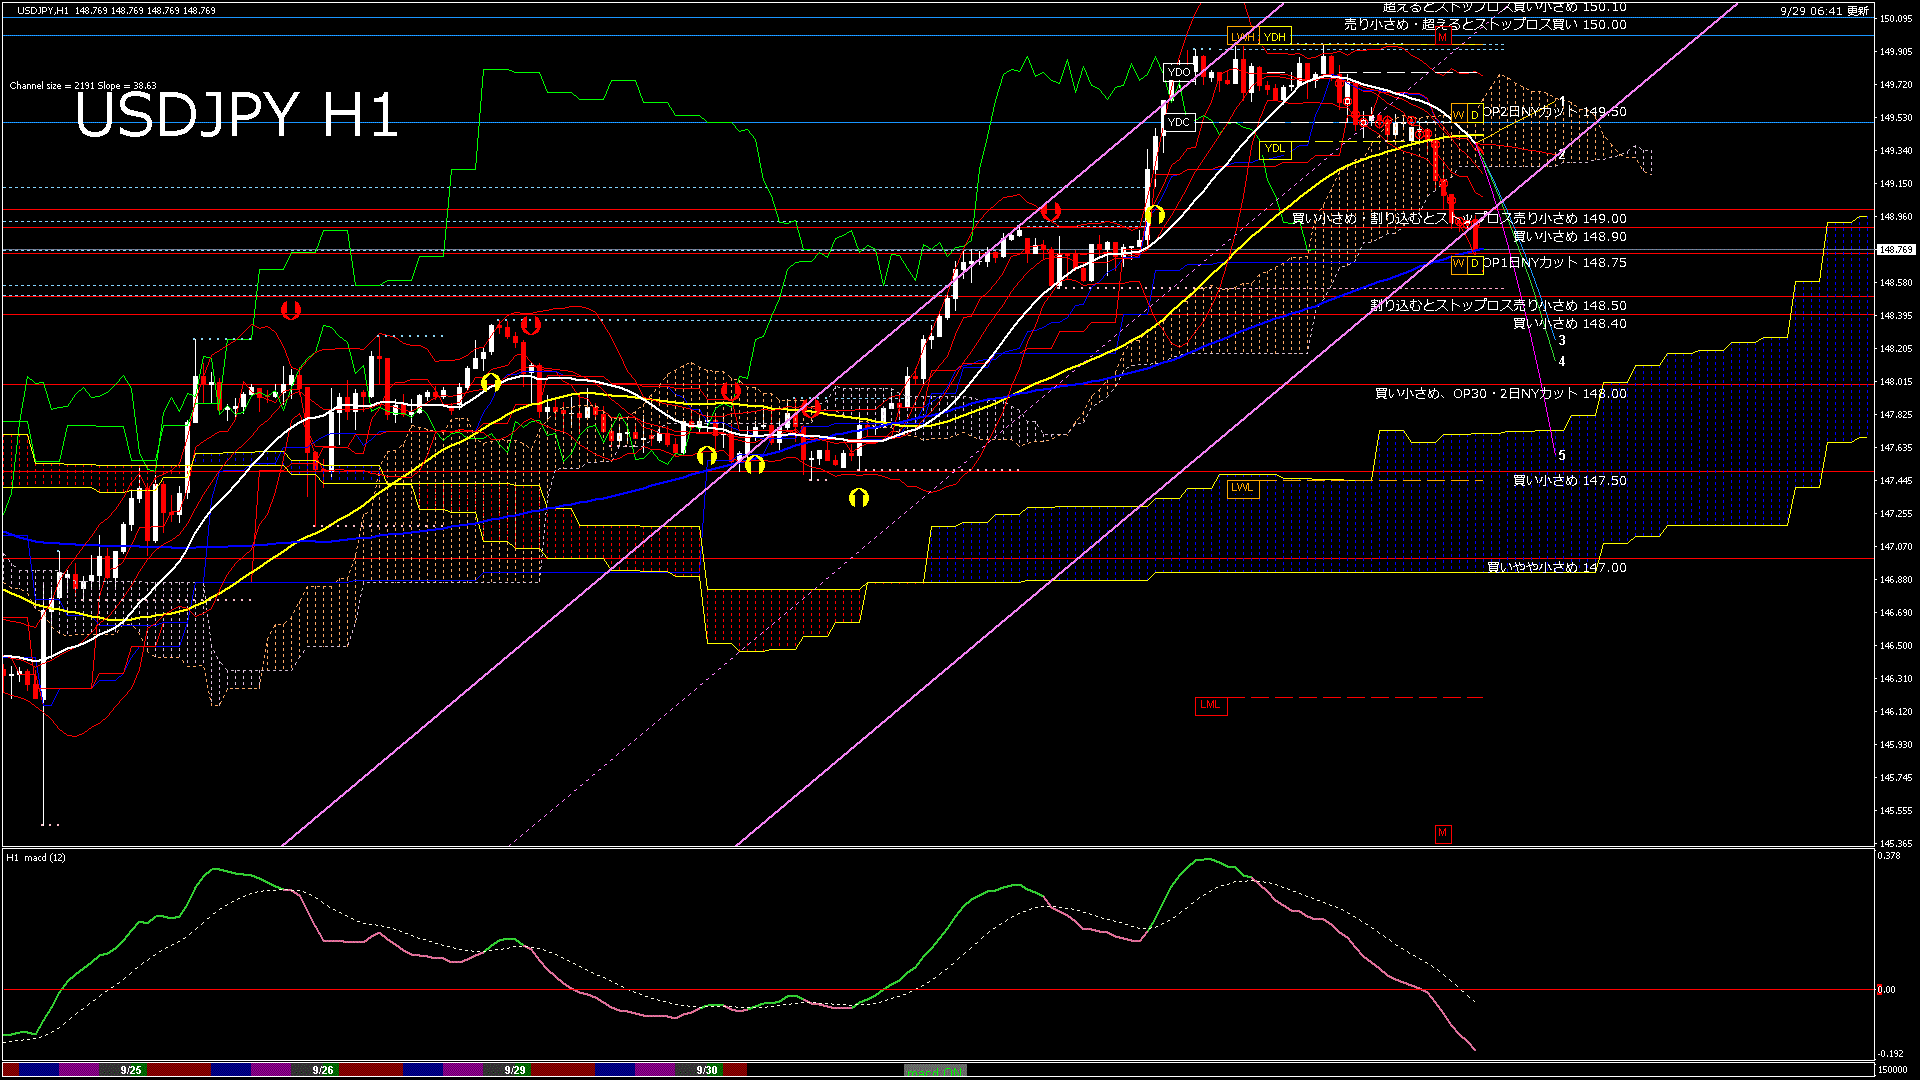Click the 買いやや小さめ 147.00 level label
The height and width of the screenshot is (1080, 1920).
tap(1556, 567)
